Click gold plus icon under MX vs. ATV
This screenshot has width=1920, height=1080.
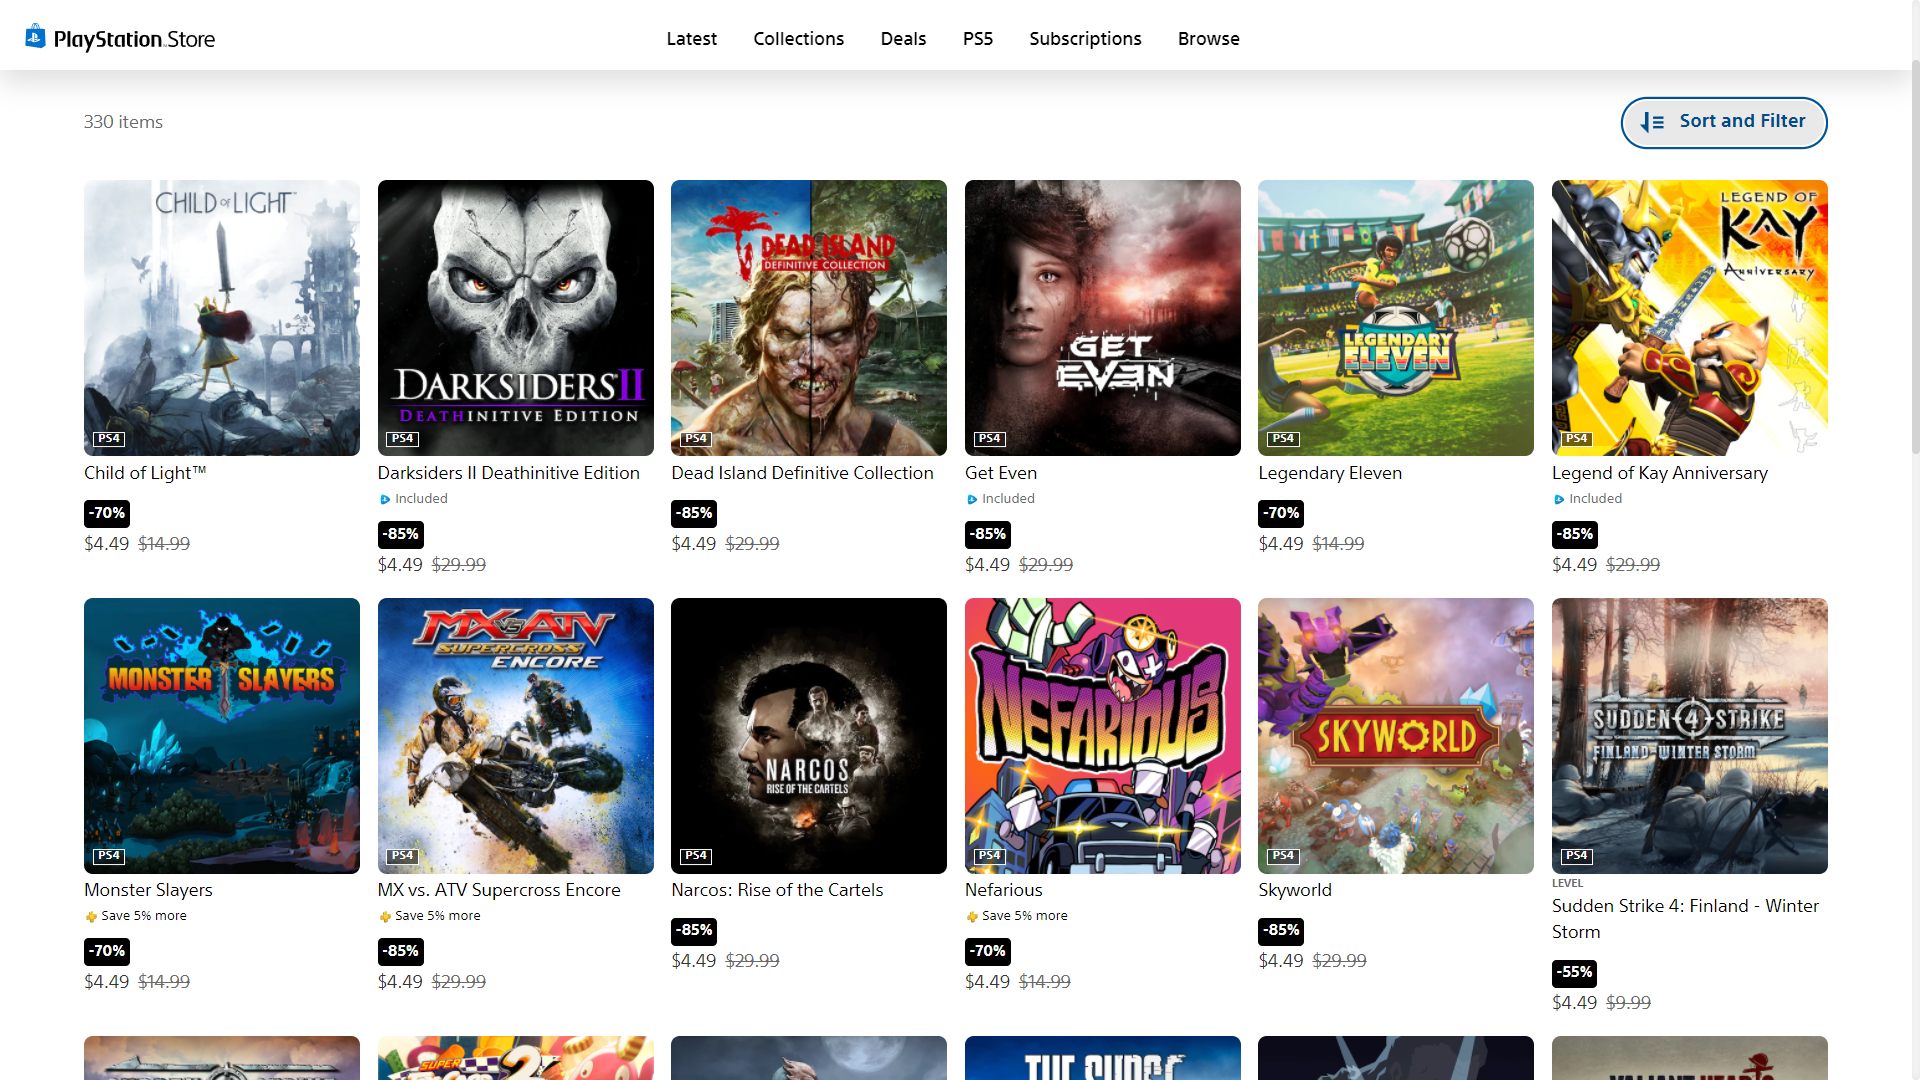coord(385,916)
